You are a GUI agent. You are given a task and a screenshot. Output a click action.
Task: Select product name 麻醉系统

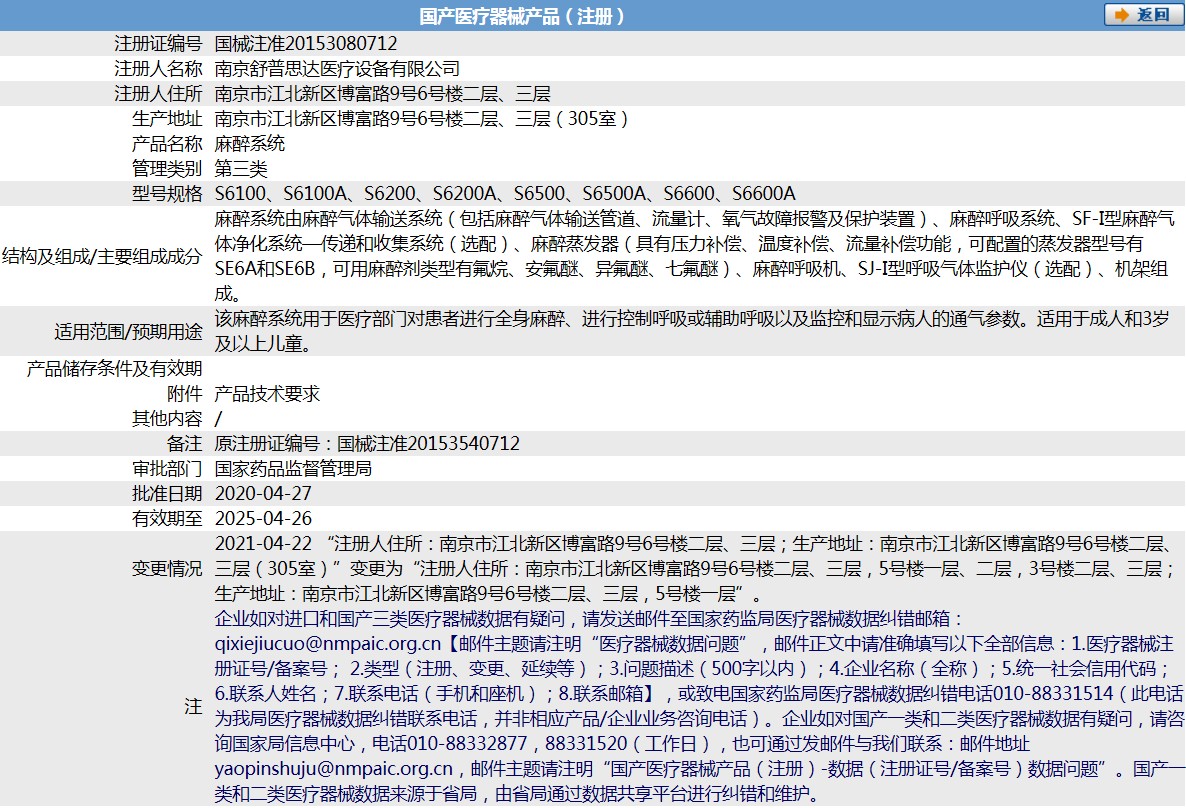pos(250,144)
